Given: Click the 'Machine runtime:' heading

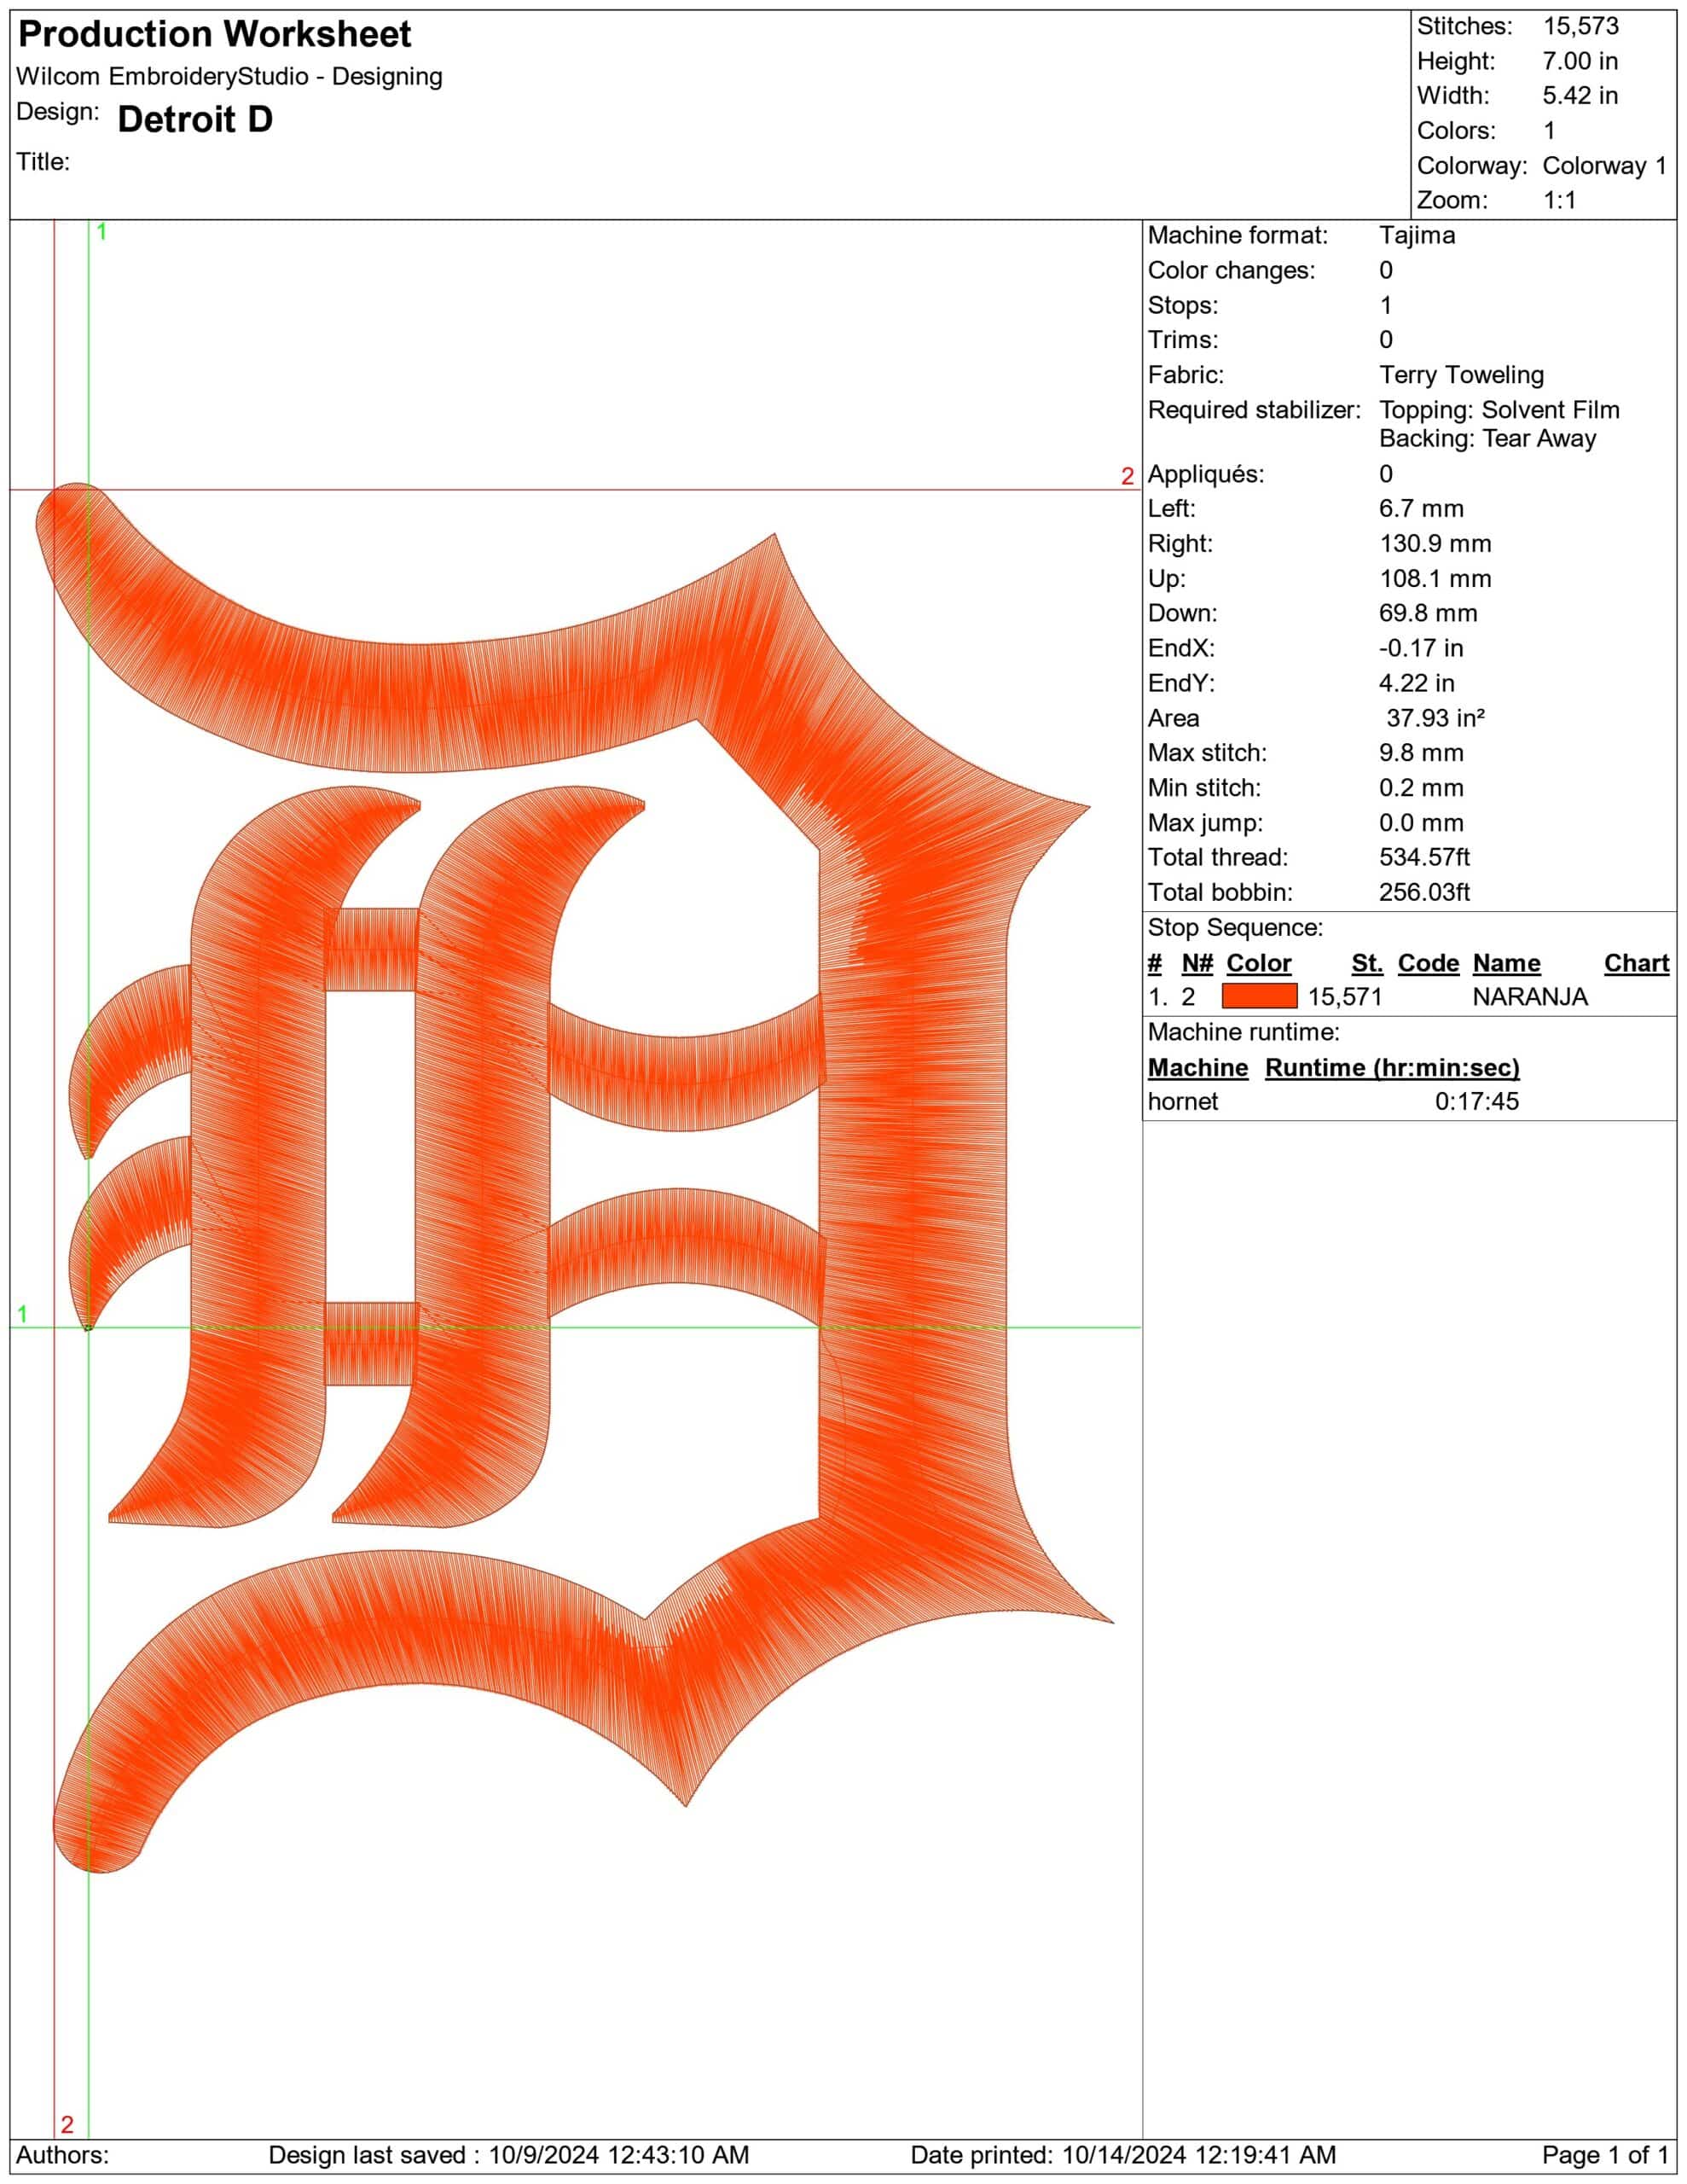Looking at the screenshot, I should [1243, 1033].
